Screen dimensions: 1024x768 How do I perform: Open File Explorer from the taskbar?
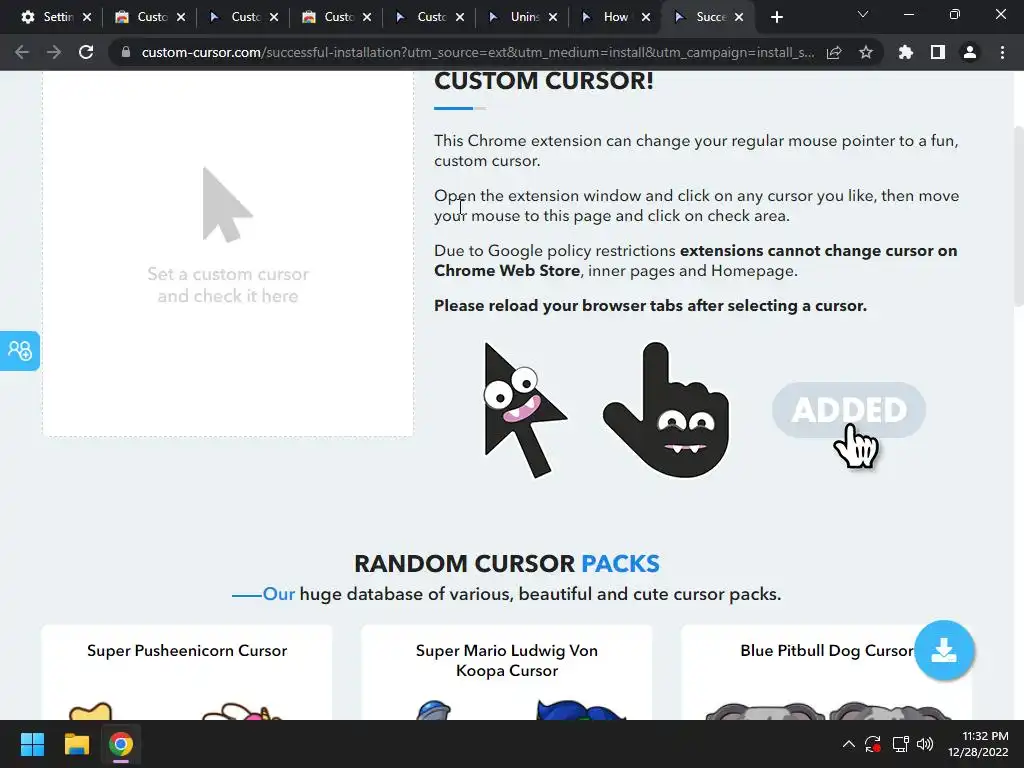click(x=76, y=744)
